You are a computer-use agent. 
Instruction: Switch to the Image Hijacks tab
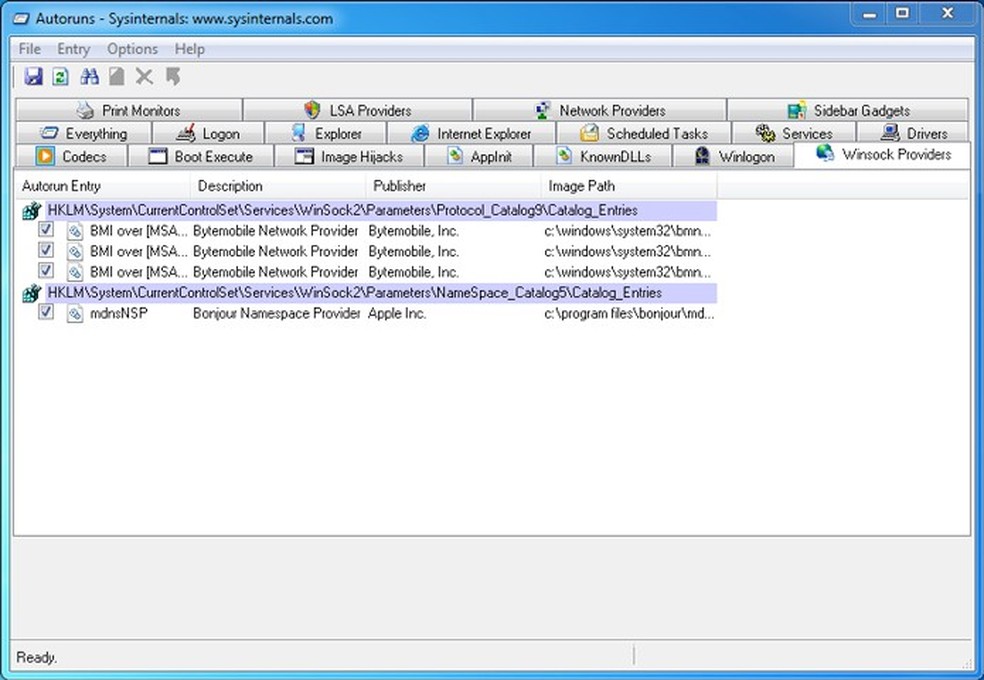click(x=349, y=156)
